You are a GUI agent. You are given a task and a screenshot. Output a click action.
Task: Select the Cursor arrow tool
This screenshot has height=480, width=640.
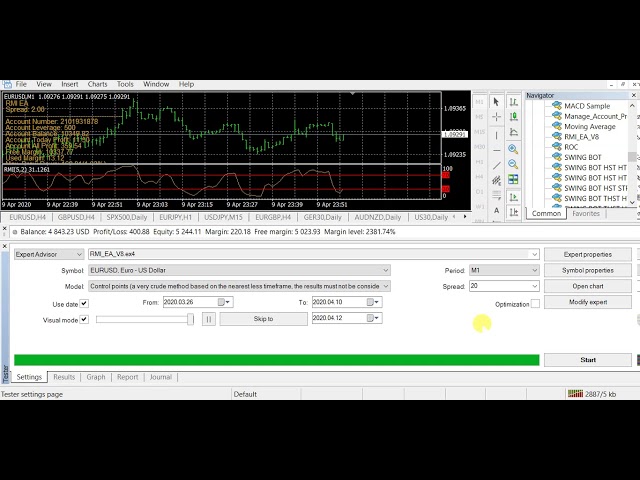pyautogui.click(x=497, y=101)
